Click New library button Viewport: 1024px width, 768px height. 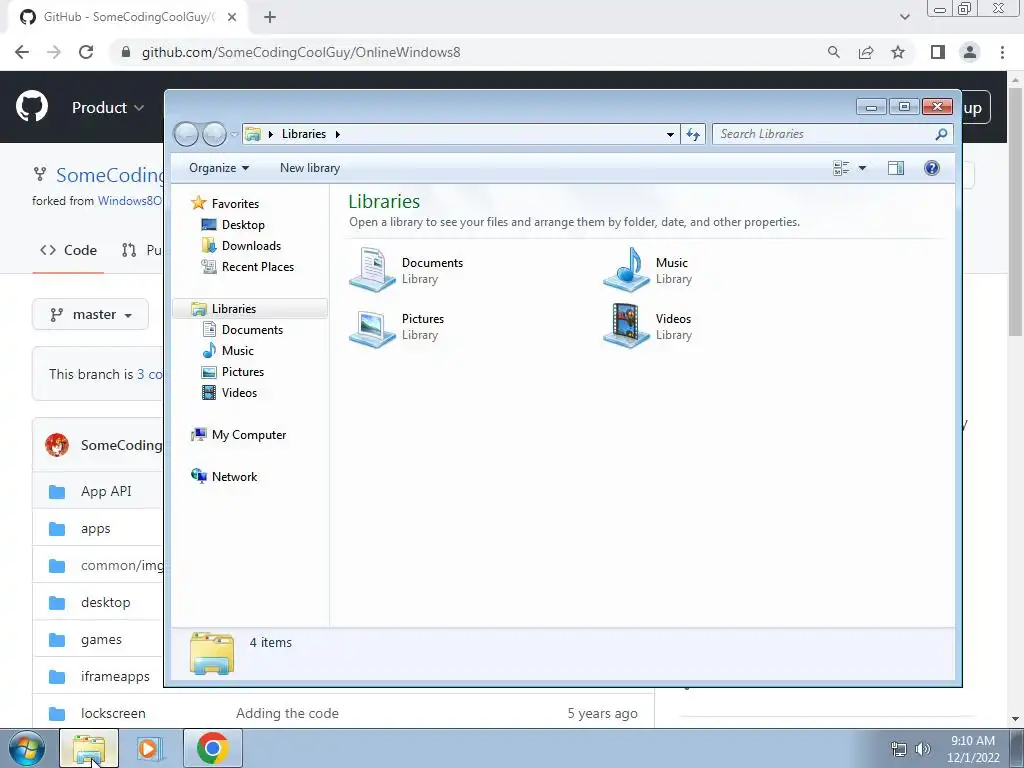pyautogui.click(x=310, y=168)
